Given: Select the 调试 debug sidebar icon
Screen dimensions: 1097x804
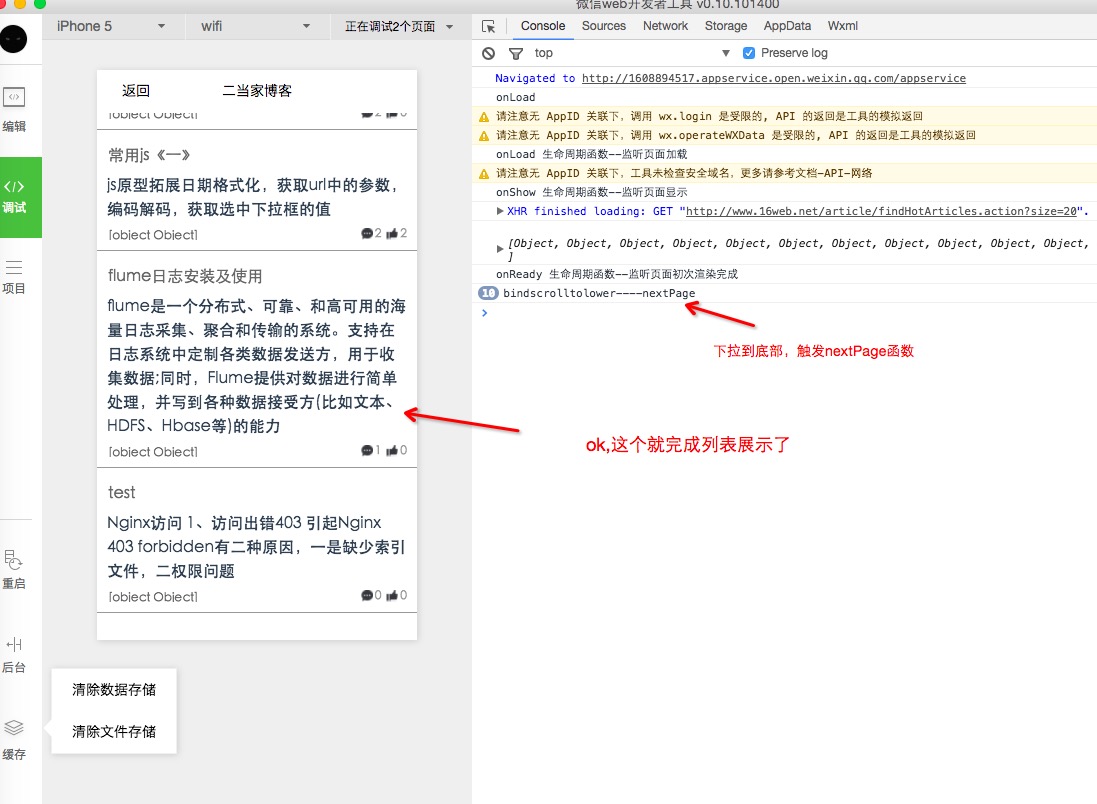Looking at the screenshot, I should (14, 196).
